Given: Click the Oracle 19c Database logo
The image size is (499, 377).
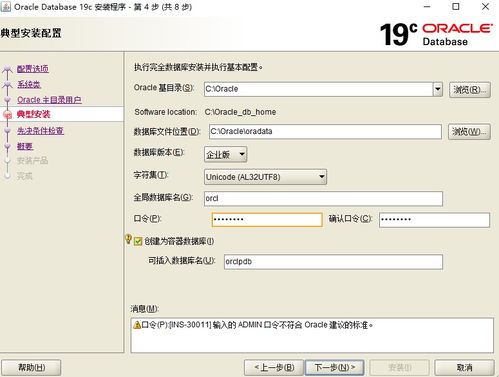Looking at the screenshot, I should coord(436,34).
